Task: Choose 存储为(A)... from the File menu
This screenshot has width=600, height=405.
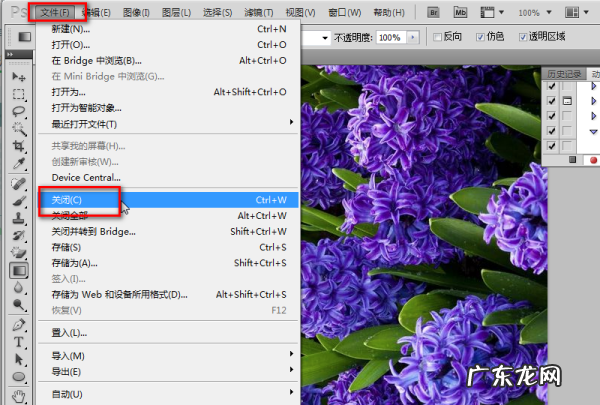Action: 168,263
